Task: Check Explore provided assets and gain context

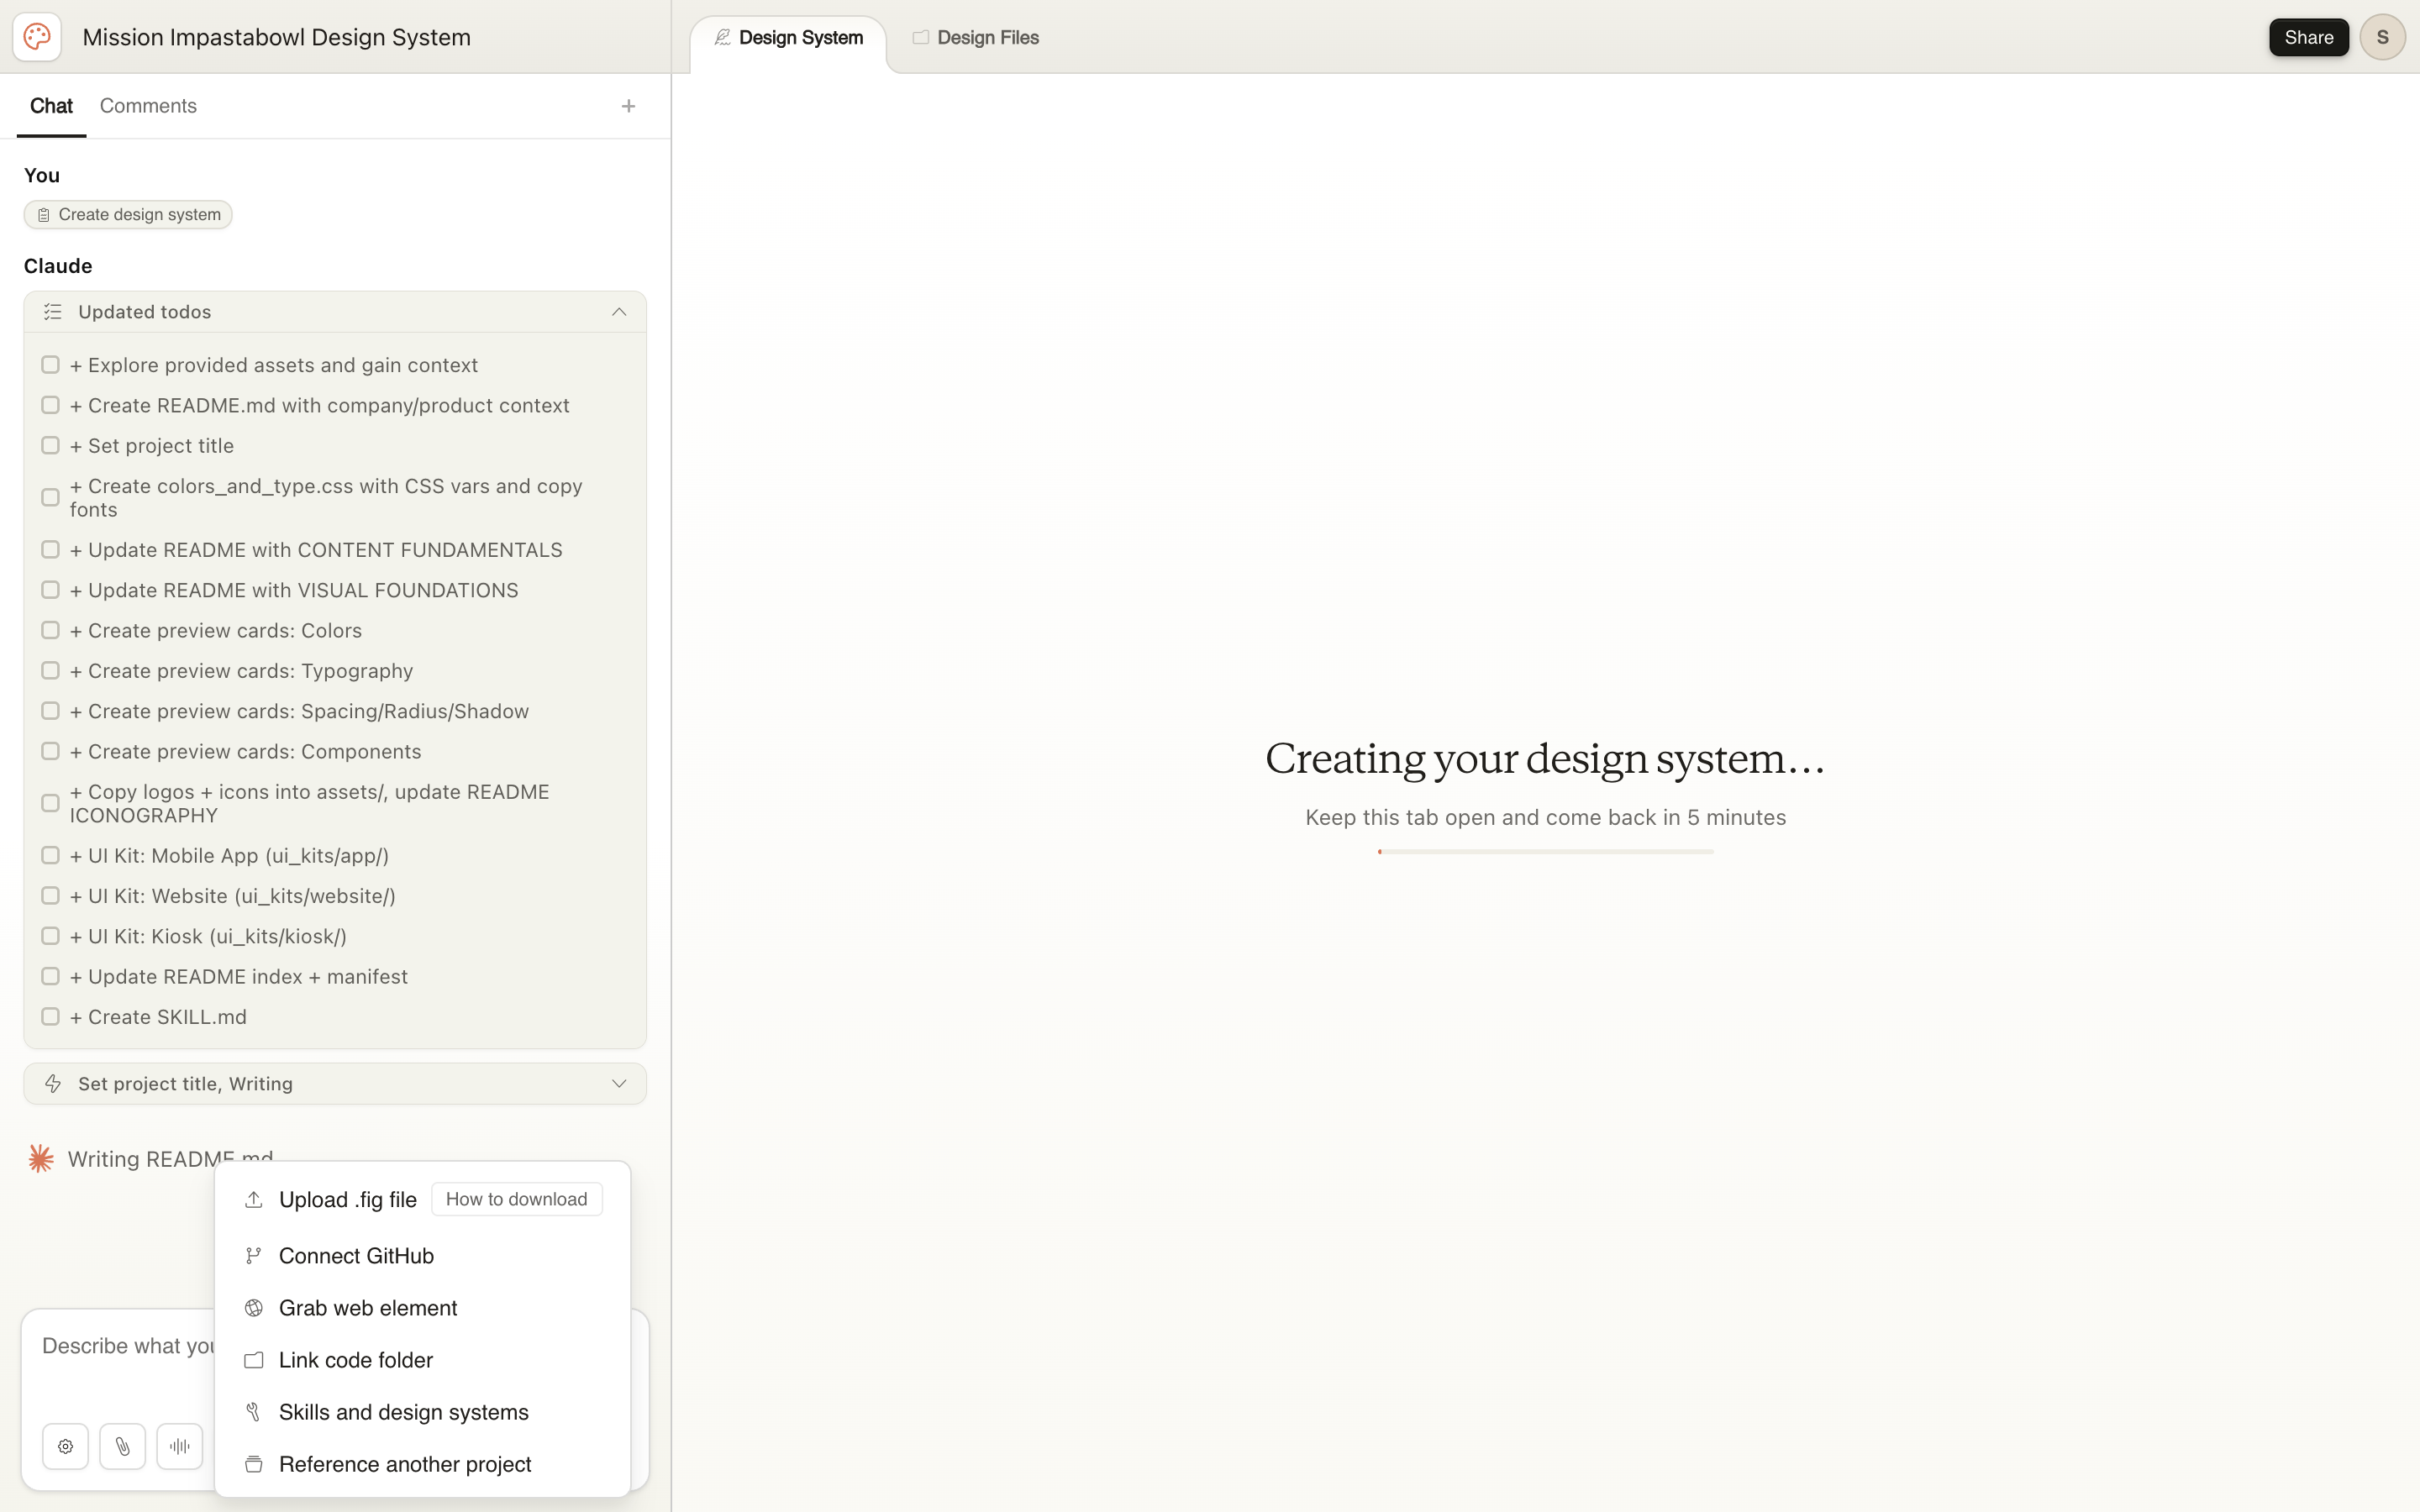Action: pyautogui.click(x=50, y=365)
